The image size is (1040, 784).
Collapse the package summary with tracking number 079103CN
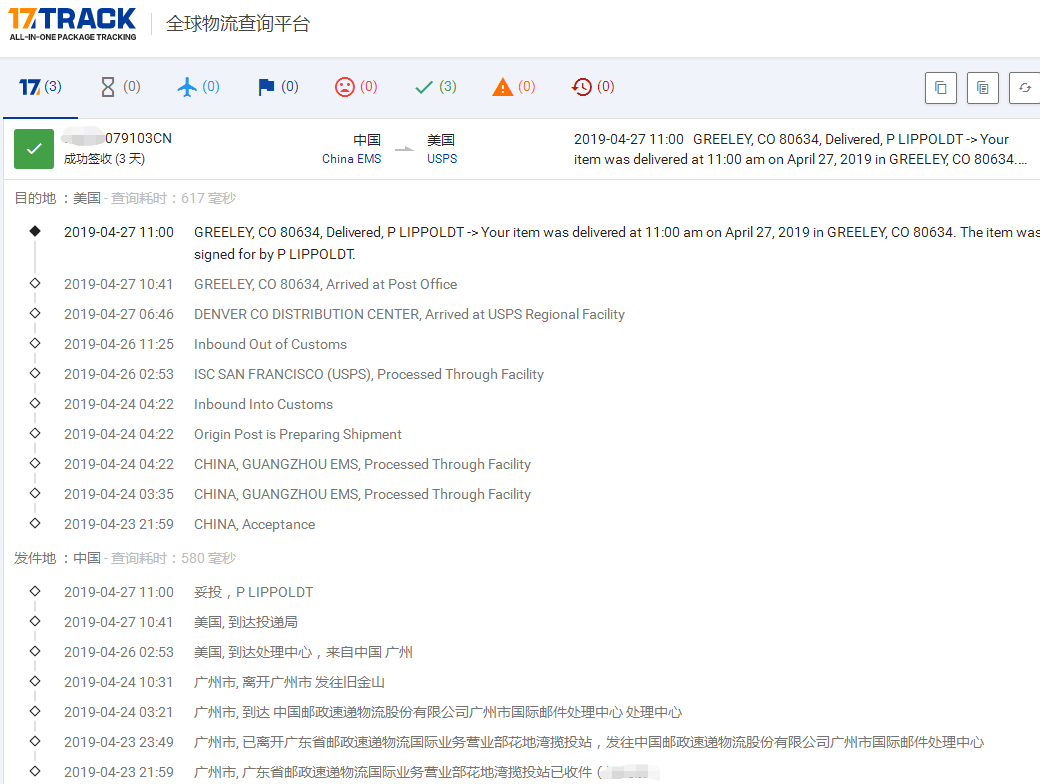point(118,139)
